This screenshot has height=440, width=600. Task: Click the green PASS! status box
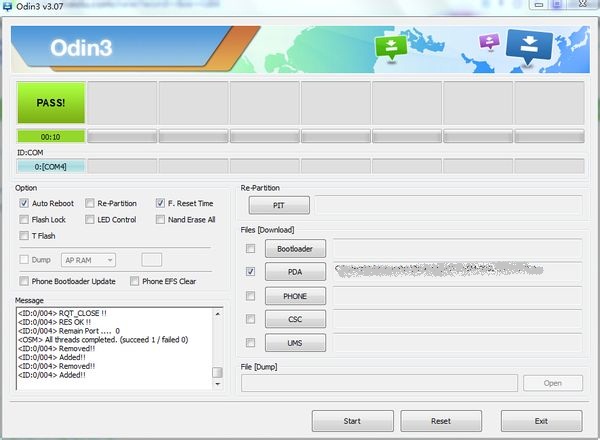click(51, 103)
